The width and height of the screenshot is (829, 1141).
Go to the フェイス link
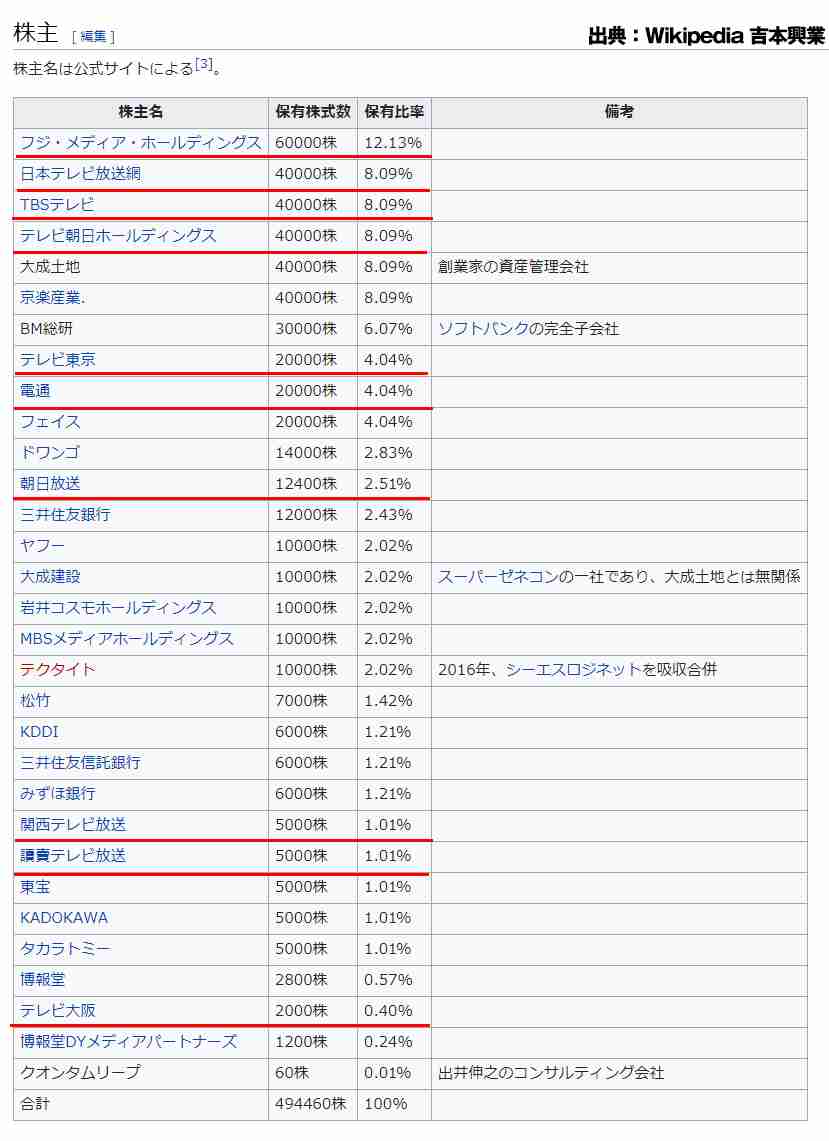pyautogui.click(x=50, y=422)
